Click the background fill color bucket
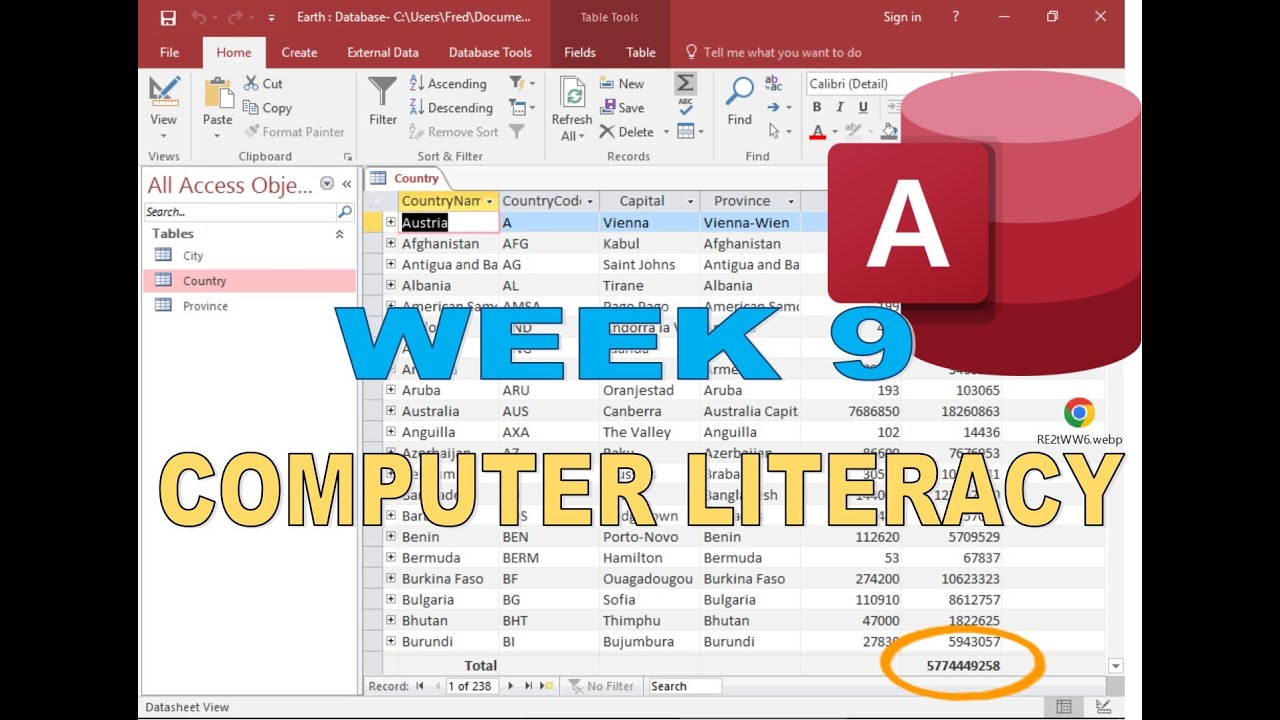Image resolution: width=1280 pixels, height=720 pixels. coord(888,131)
